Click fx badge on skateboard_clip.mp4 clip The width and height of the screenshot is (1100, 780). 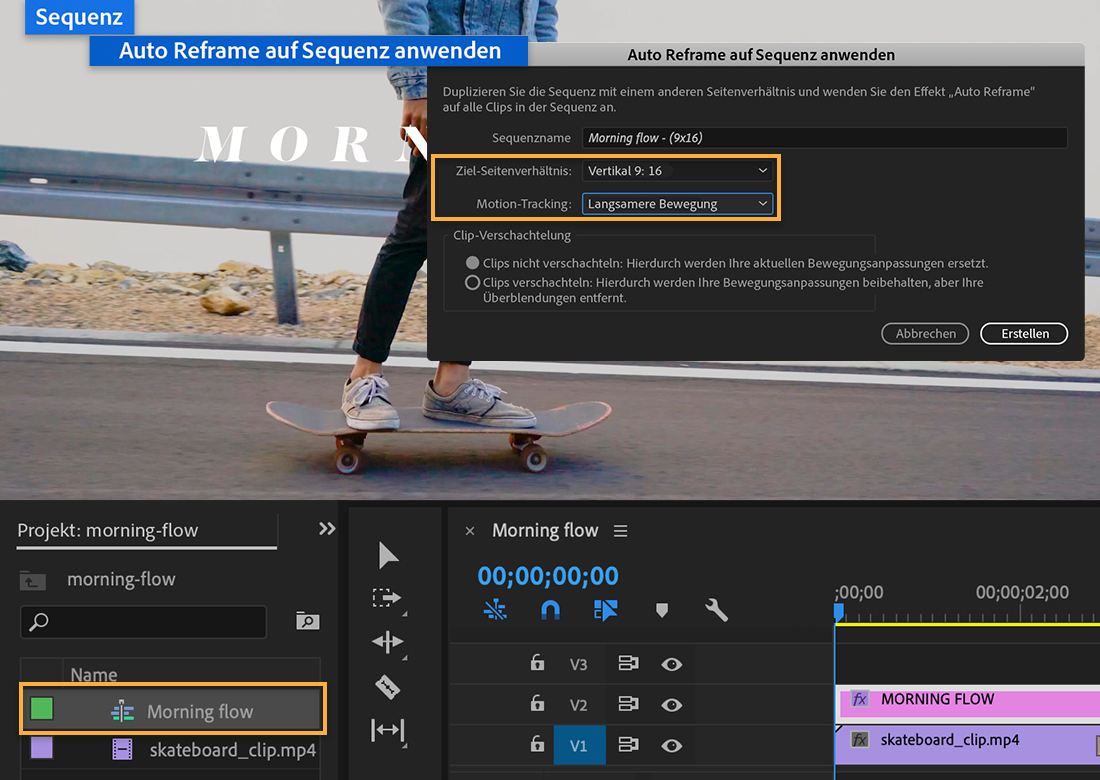[859, 739]
